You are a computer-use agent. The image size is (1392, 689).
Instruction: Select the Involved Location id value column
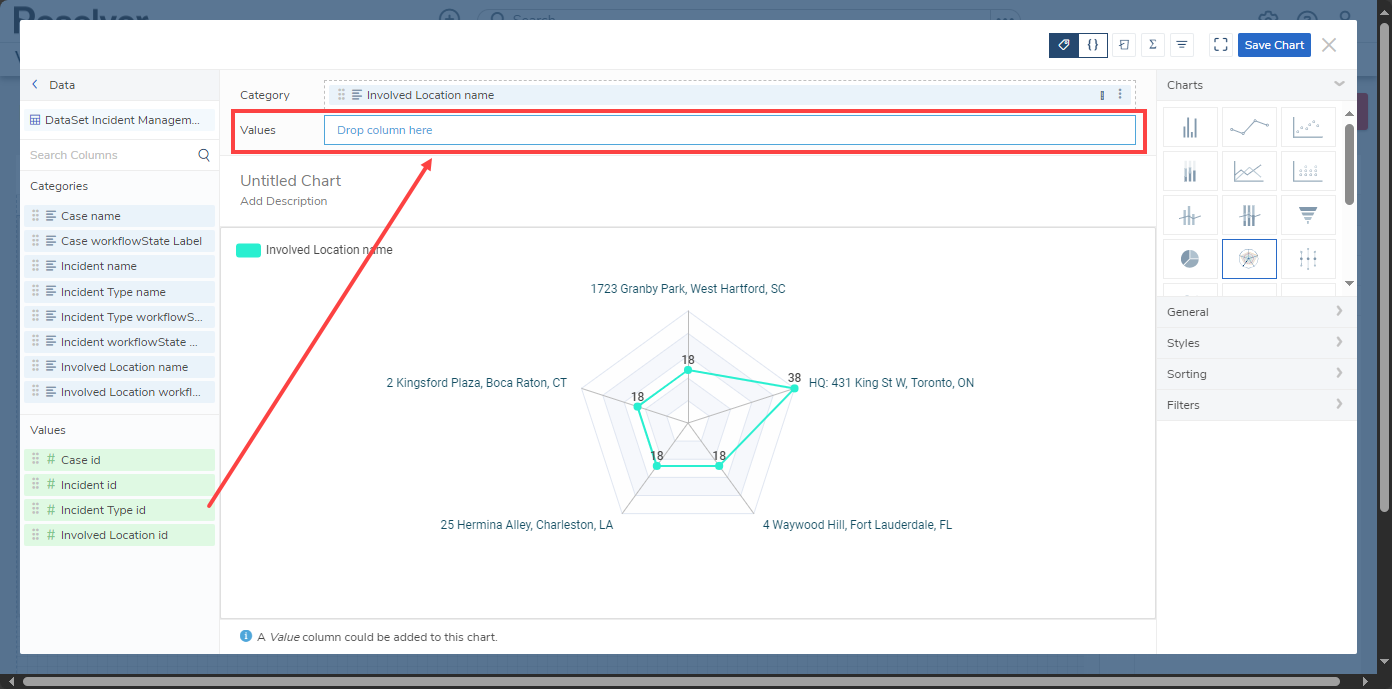[x=119, y=535]
